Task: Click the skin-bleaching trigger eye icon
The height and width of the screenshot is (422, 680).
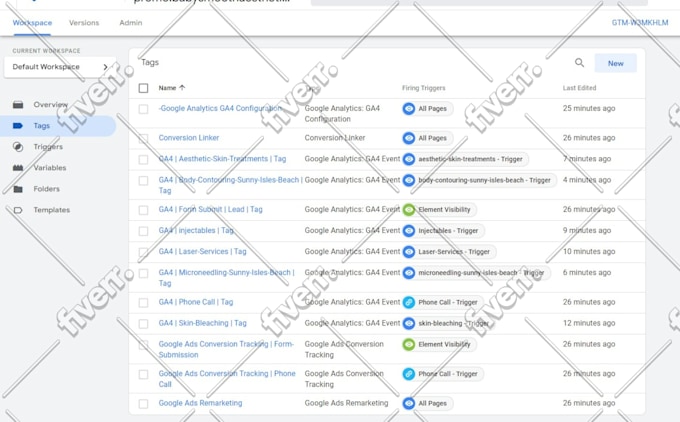Action: (409, 323)
